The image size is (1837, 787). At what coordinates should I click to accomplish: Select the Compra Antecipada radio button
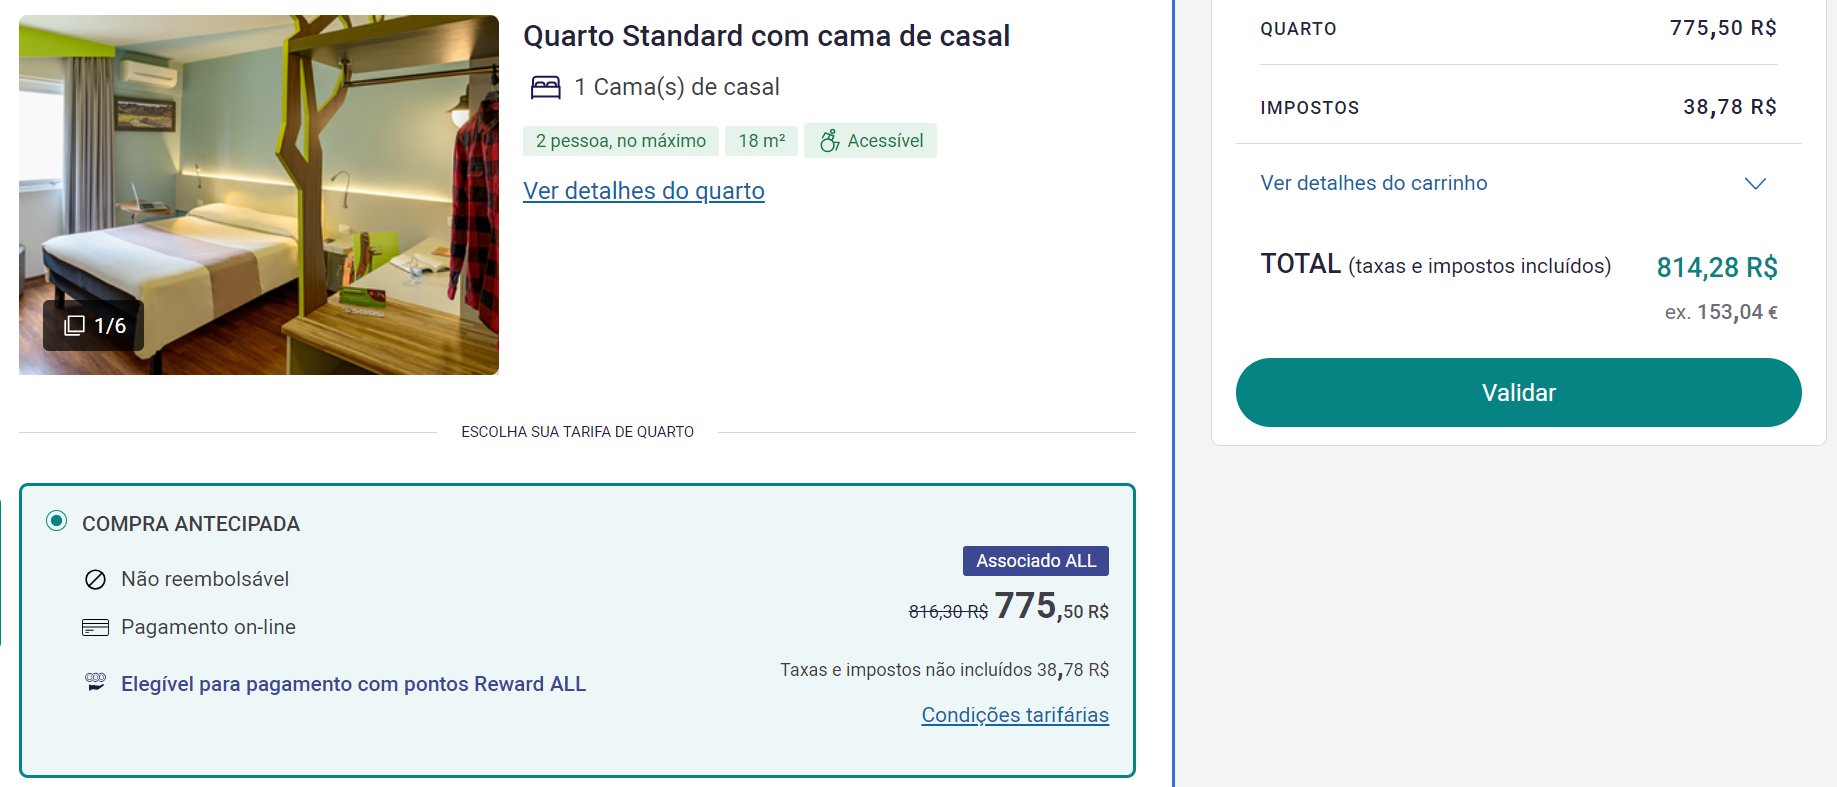click(x=57, y=521)
